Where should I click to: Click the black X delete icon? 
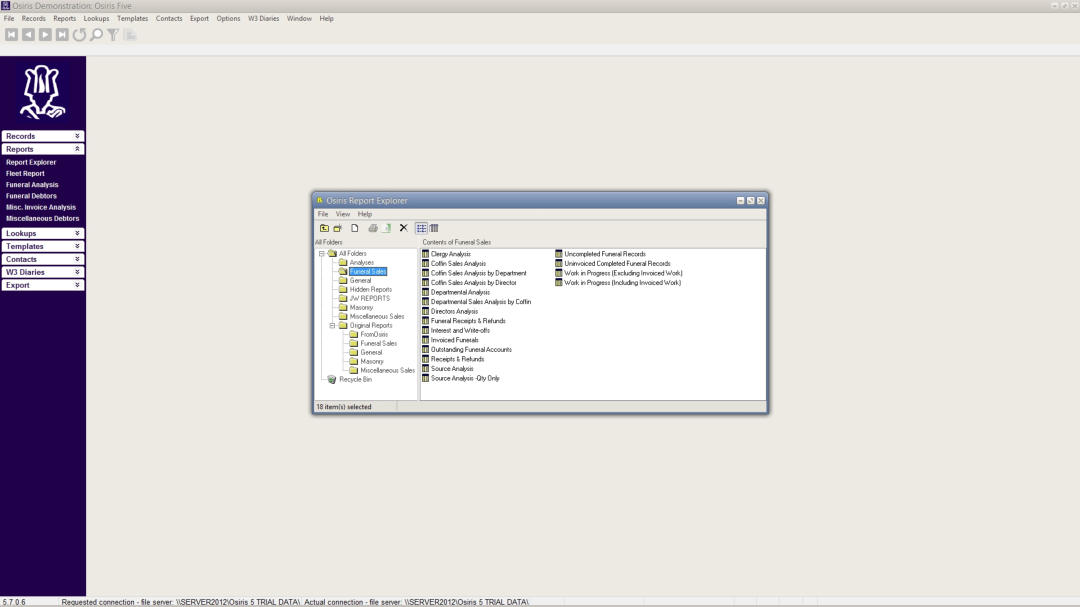pos(404,228)
